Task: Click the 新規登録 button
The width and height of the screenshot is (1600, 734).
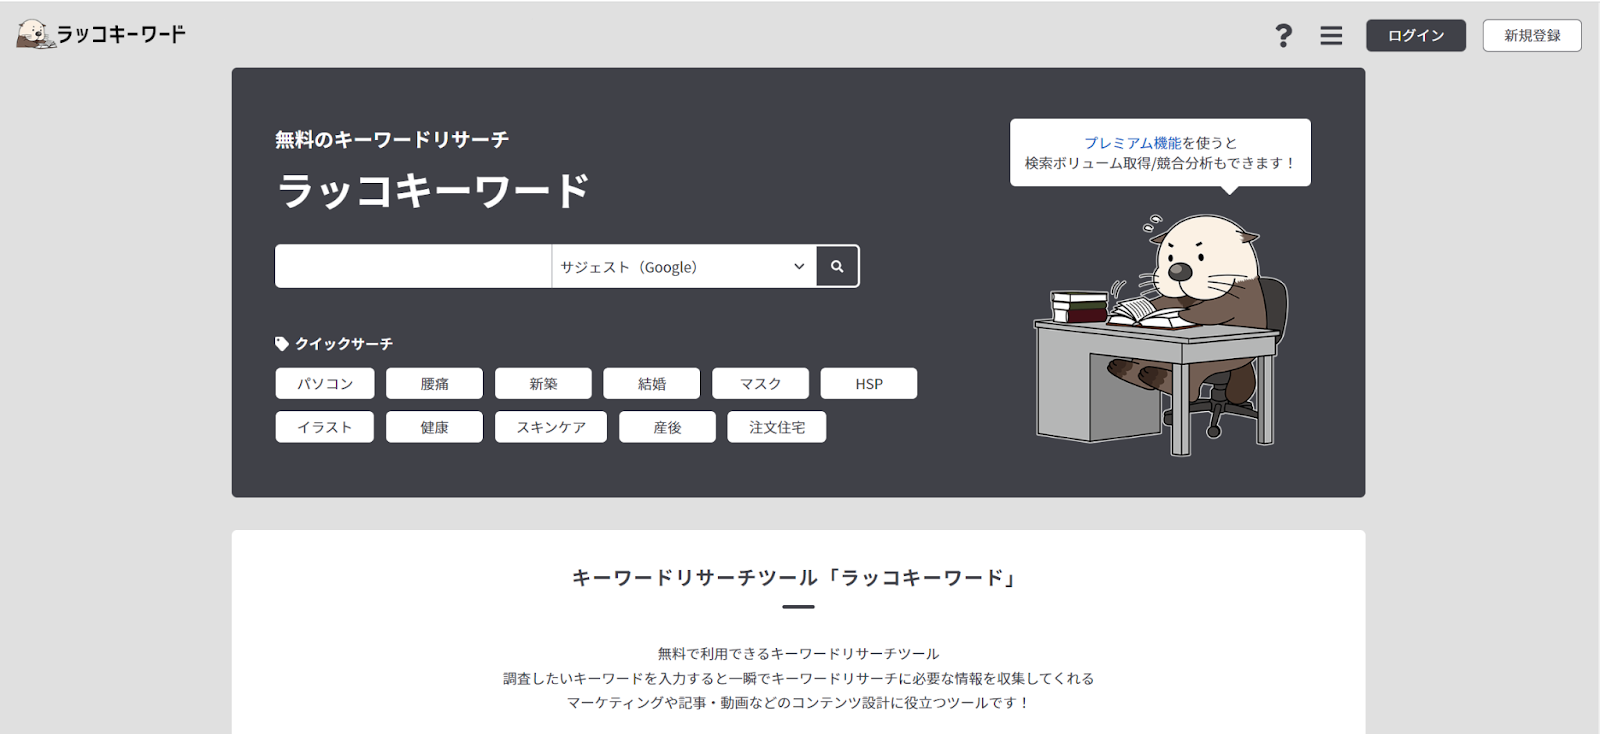Action: click(1532, 35)
